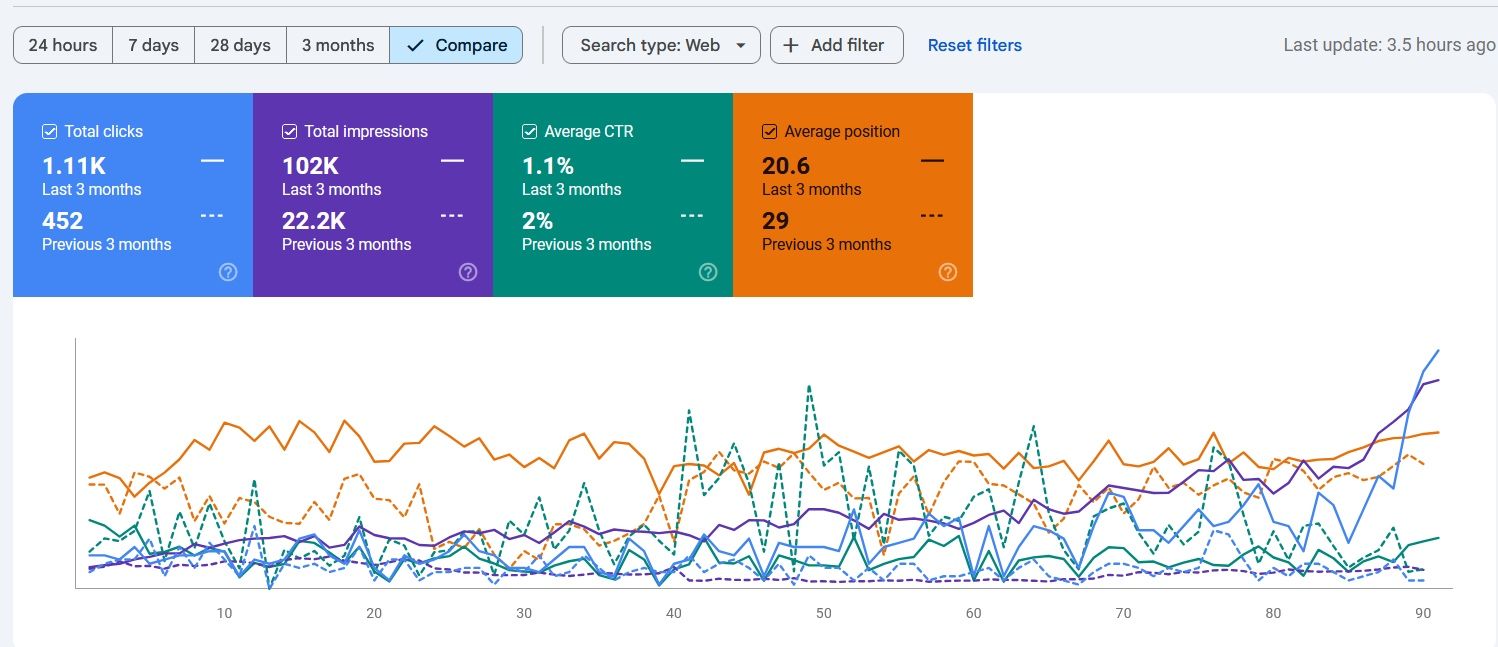The width and height of the screenshot is (1498, 647).
Task: Switch to the 7 days date range
Action: pyautogui.click(x=153, y=45)
